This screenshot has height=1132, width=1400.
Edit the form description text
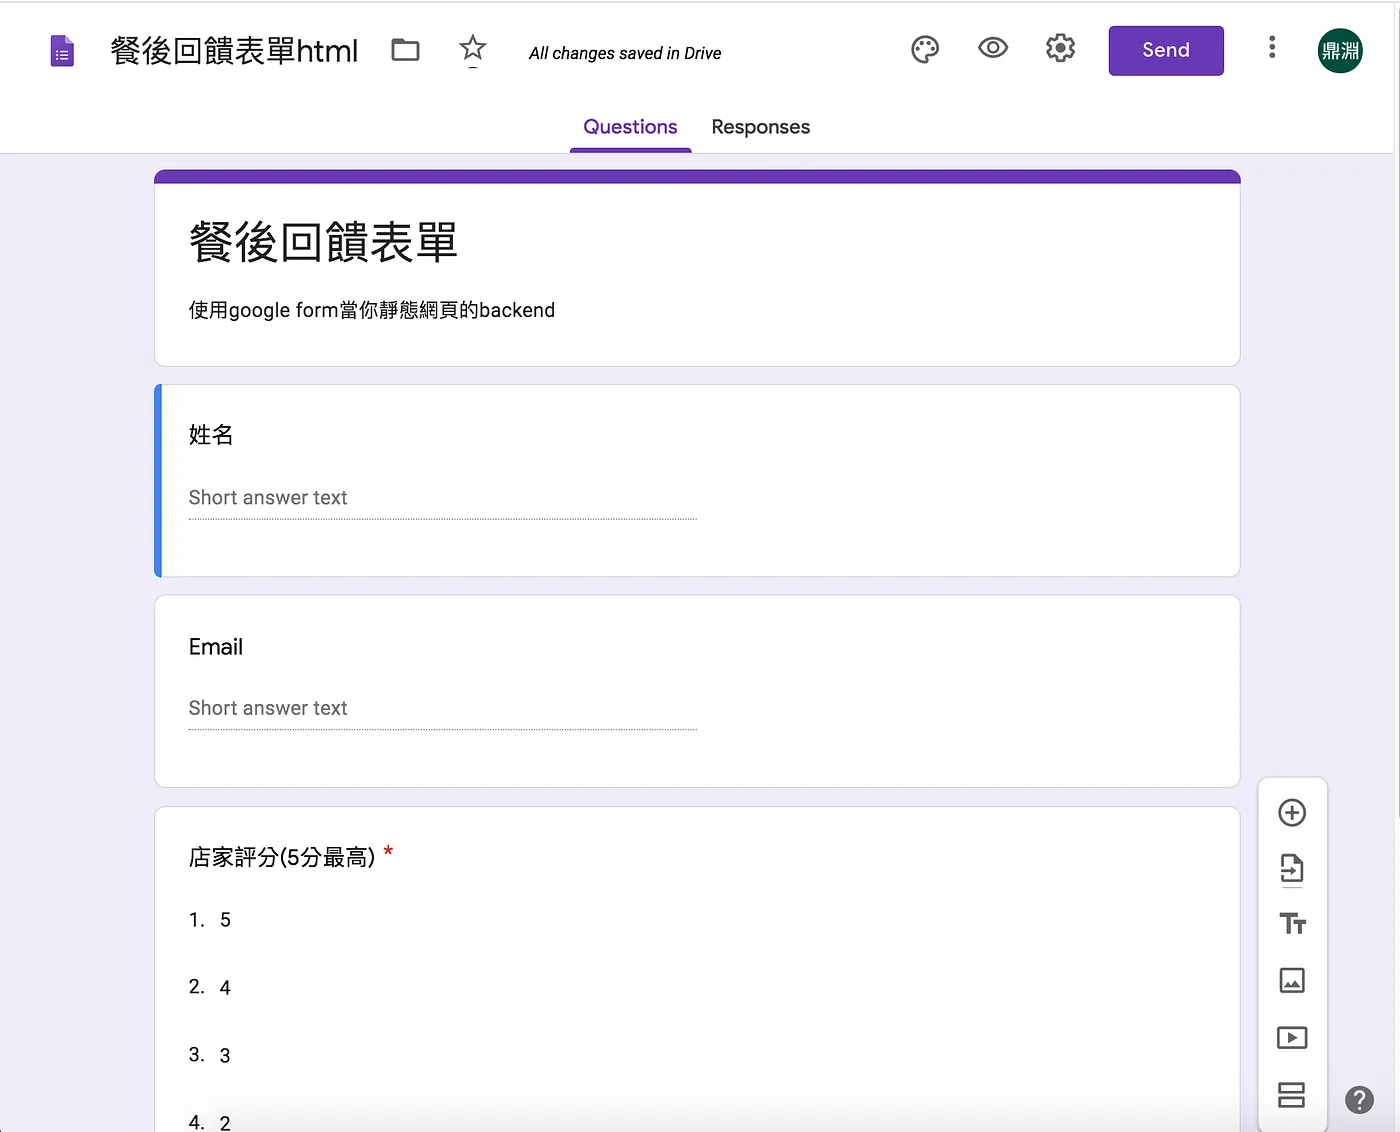pyautogui.click(x=372, y=310)
